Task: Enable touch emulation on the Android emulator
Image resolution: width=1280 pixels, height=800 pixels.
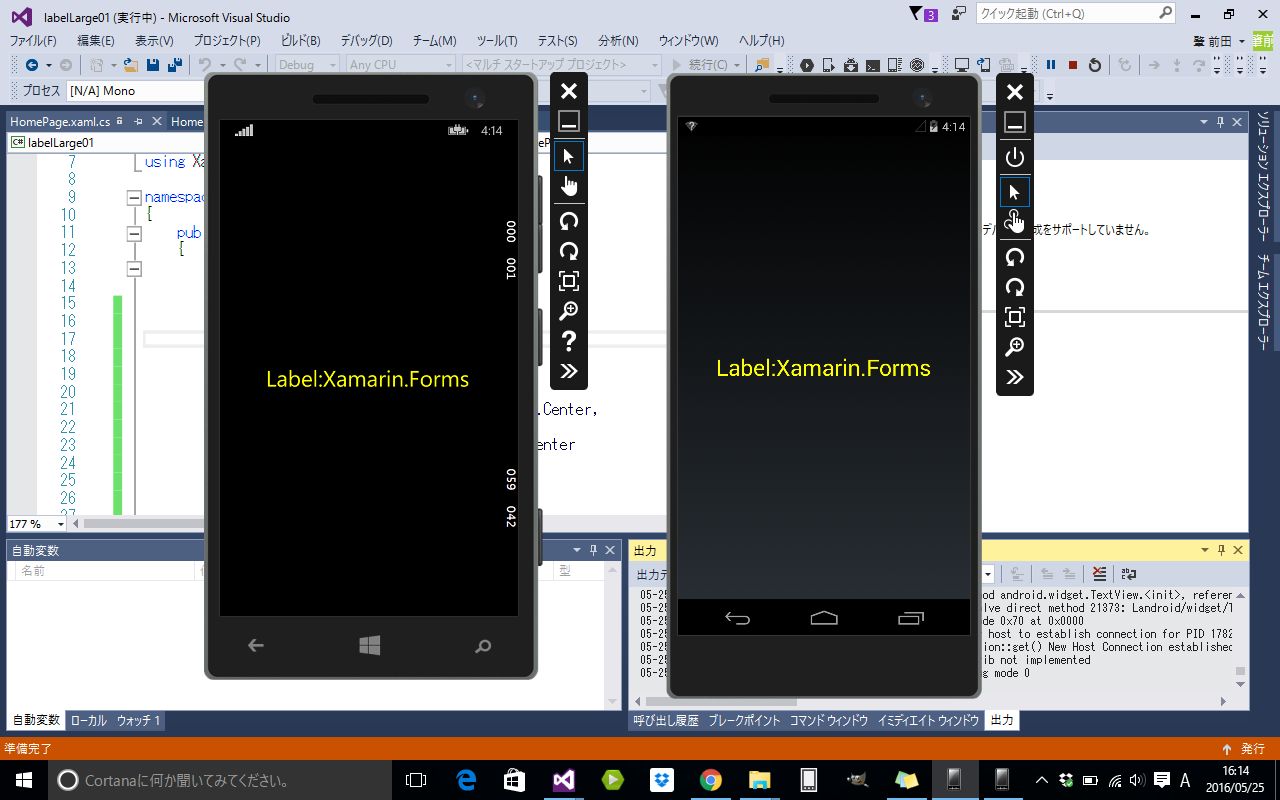Action: 1015,221
